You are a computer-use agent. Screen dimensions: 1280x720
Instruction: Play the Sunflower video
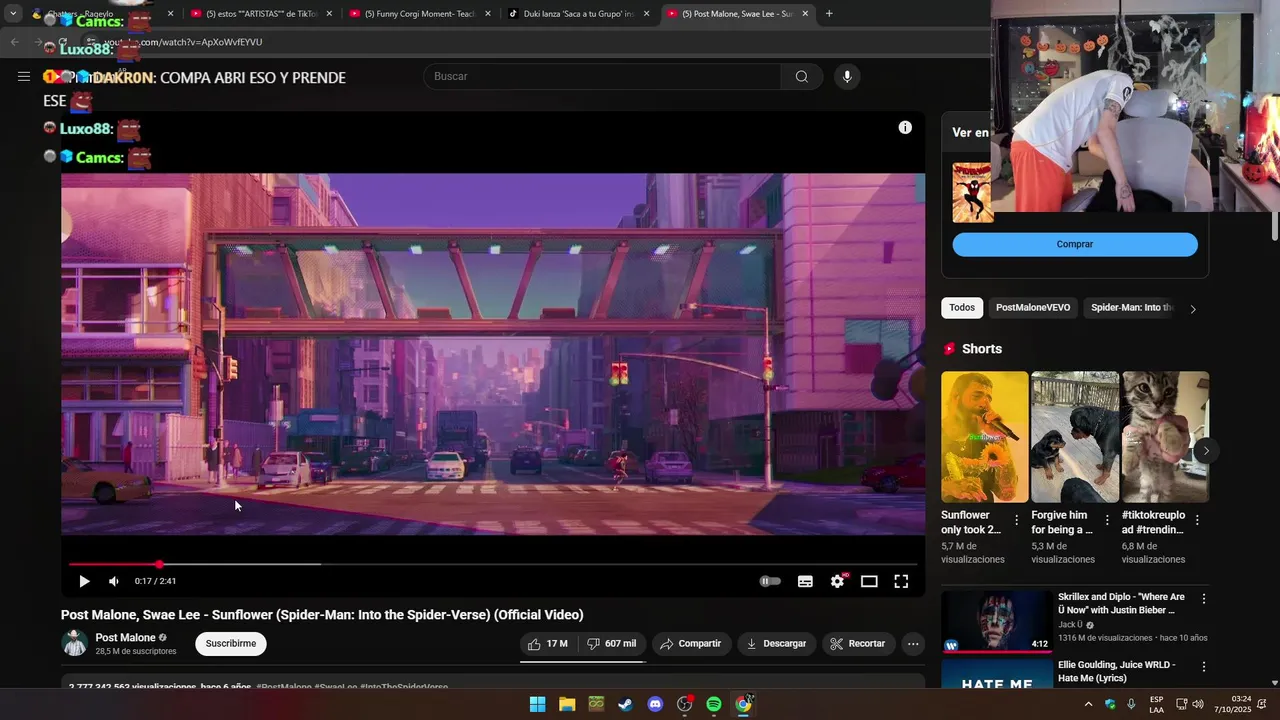coord(84,581)
